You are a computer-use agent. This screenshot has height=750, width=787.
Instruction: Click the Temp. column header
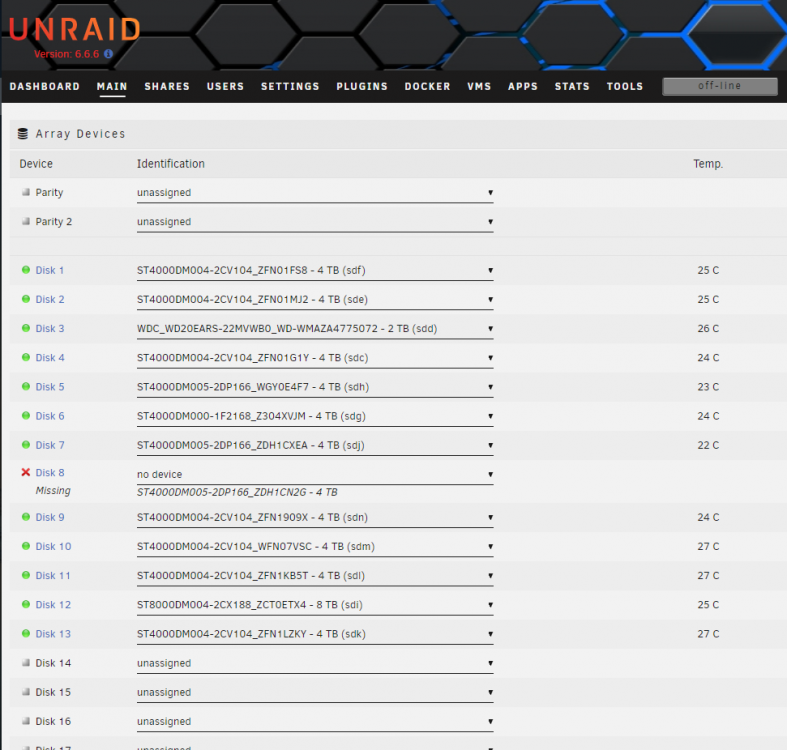(x=708, y=164)
